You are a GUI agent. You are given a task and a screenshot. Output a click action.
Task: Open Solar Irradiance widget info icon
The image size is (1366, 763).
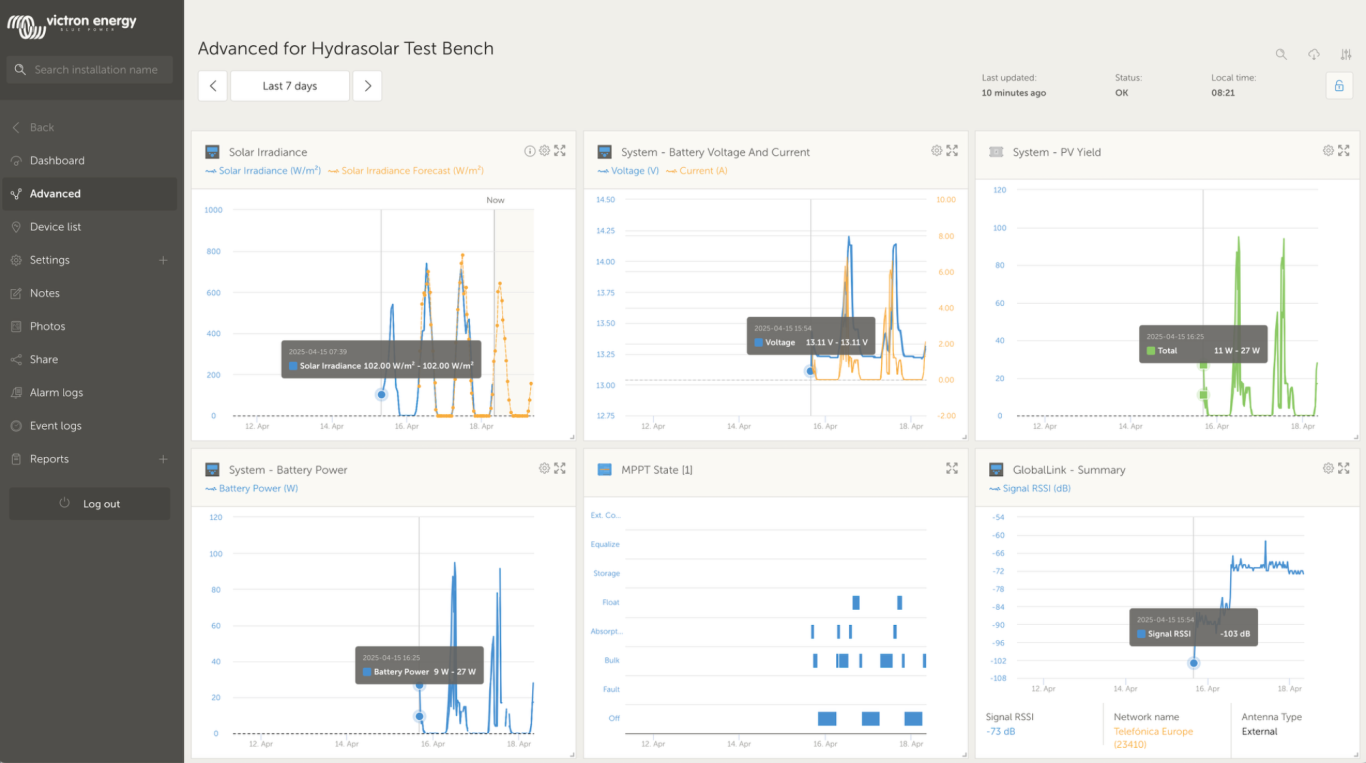[x=530, y=151]
